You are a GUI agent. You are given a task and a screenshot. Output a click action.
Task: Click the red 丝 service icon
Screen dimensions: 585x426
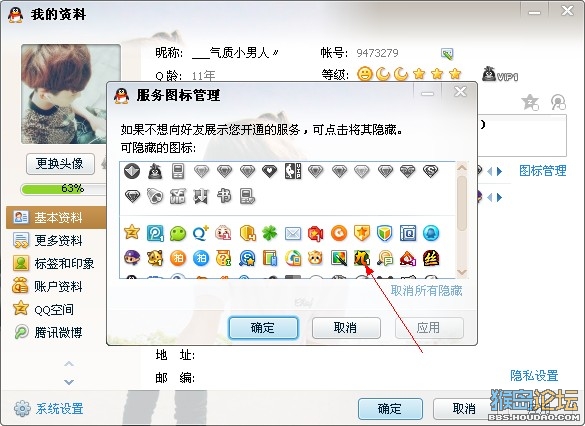coord(431,258)
